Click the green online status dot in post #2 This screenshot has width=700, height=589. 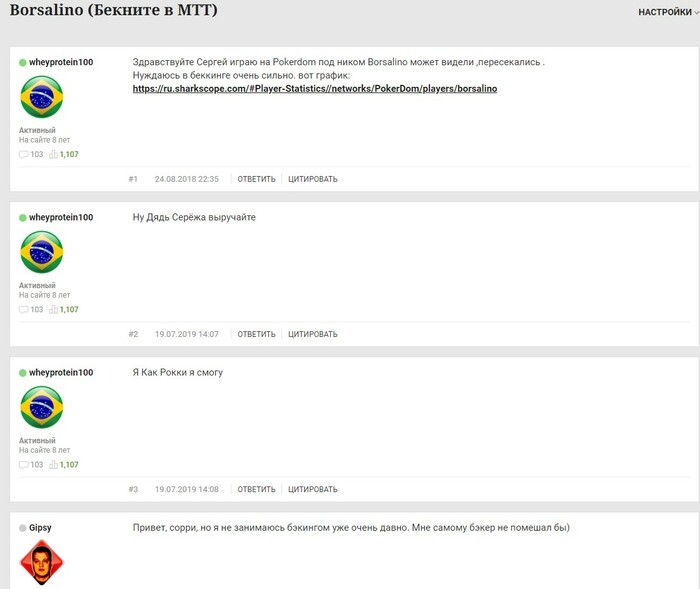click(23, 217)
